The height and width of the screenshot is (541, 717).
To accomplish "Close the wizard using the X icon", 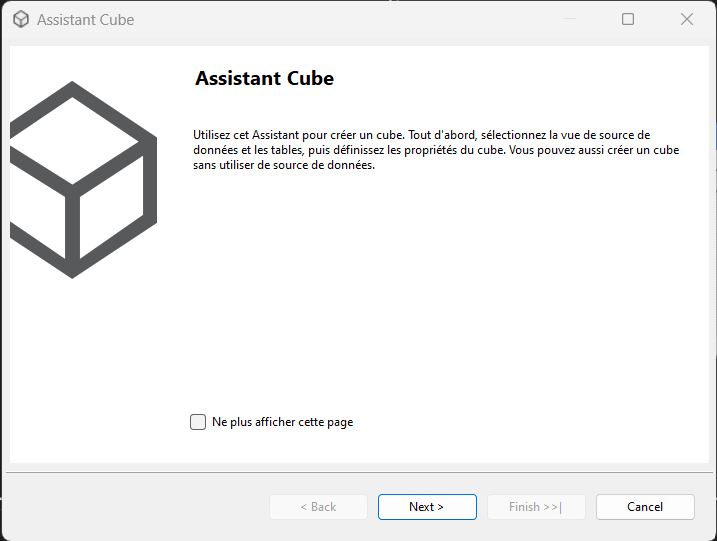I will 686,19.
